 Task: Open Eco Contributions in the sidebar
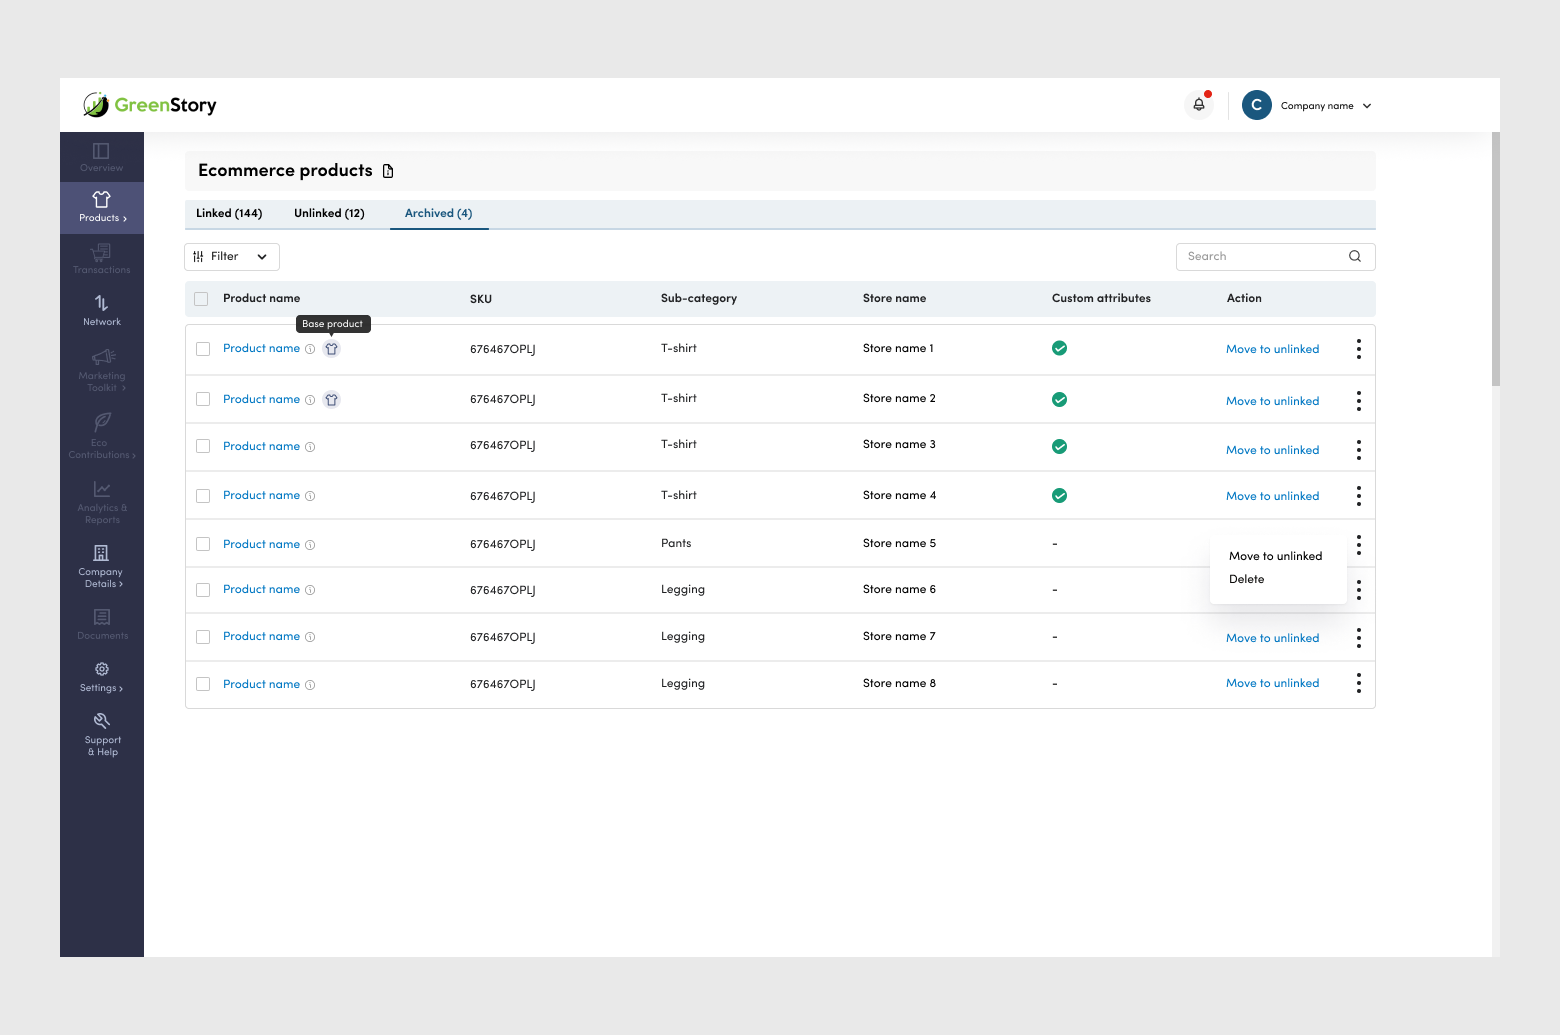pyautogui.click(x=101, y=436)
